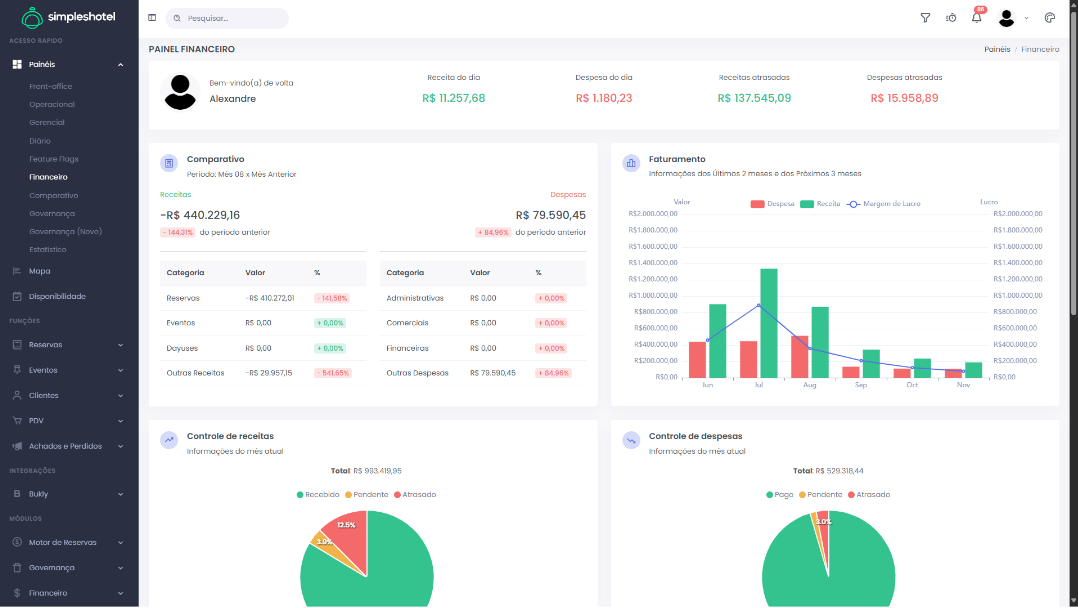The width and height of the screenshot is (1078, 608).
Task: Click the Faturamento chart icon
Action: point(630,163)
